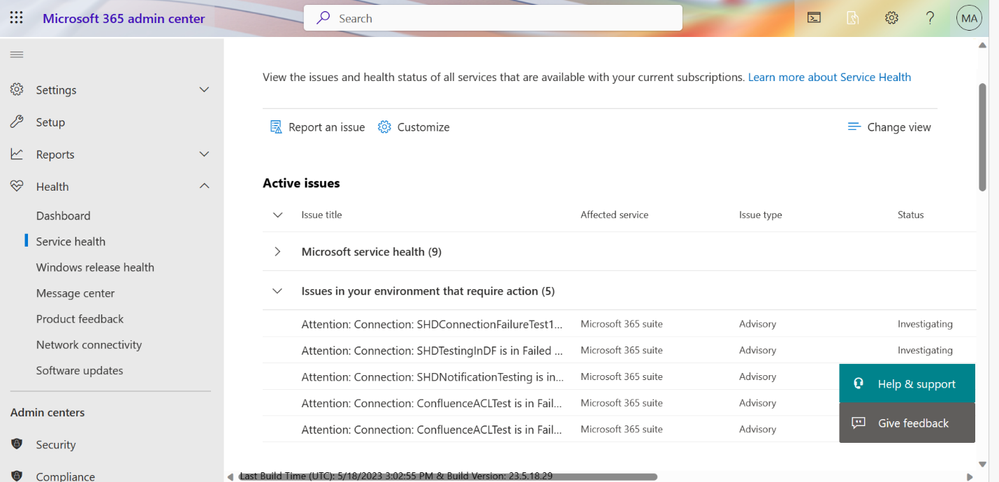Collapse the navigation hamburger menu
The width and height of the screenshot is (999, 482).
(17, 54)
